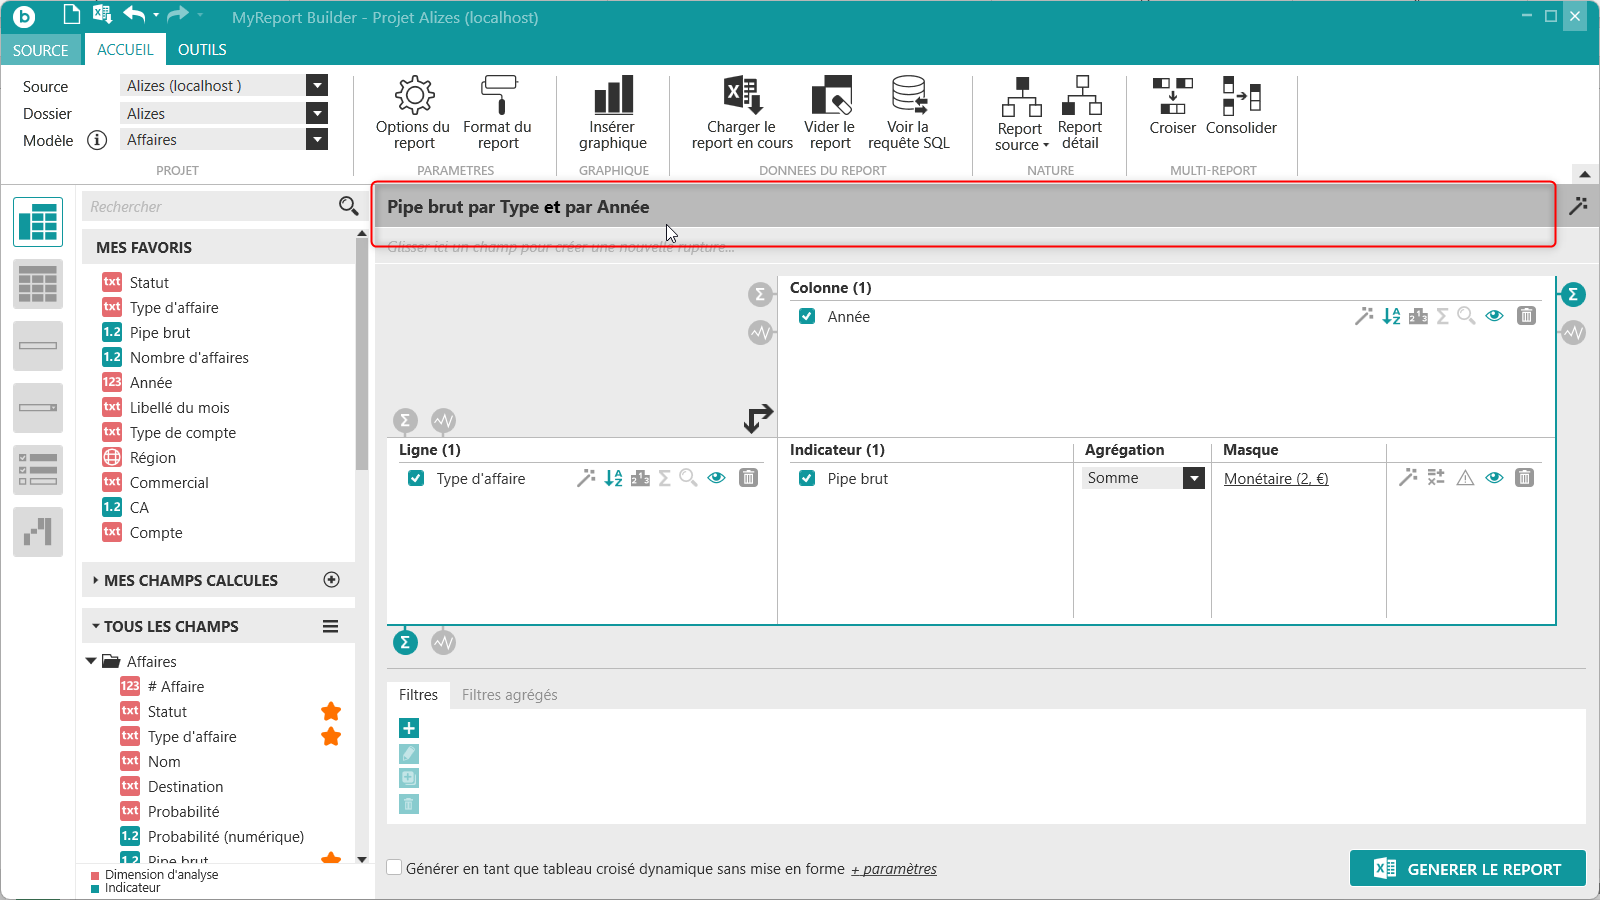Switch to the OUTILS ribbon tab
Viewport: 1600px width, 900px height.
202,50
